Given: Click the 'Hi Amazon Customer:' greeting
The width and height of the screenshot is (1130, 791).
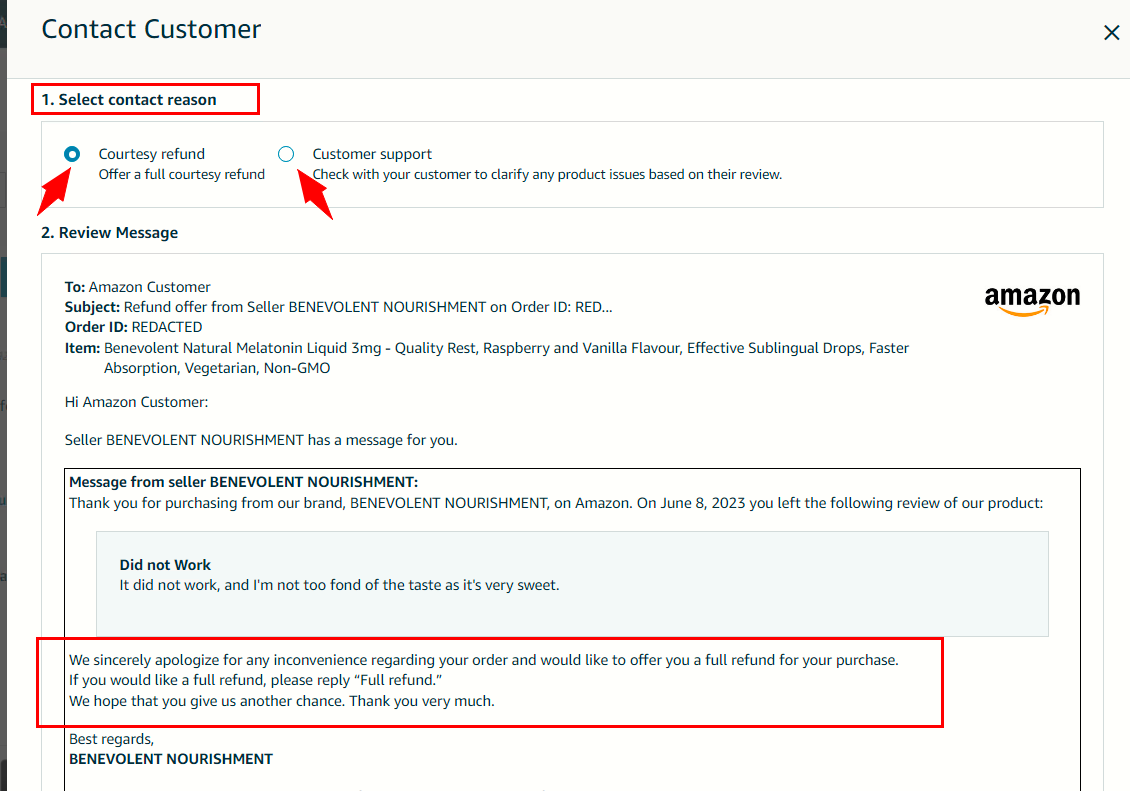Looking at the screenshot, I should coord(136,402).
